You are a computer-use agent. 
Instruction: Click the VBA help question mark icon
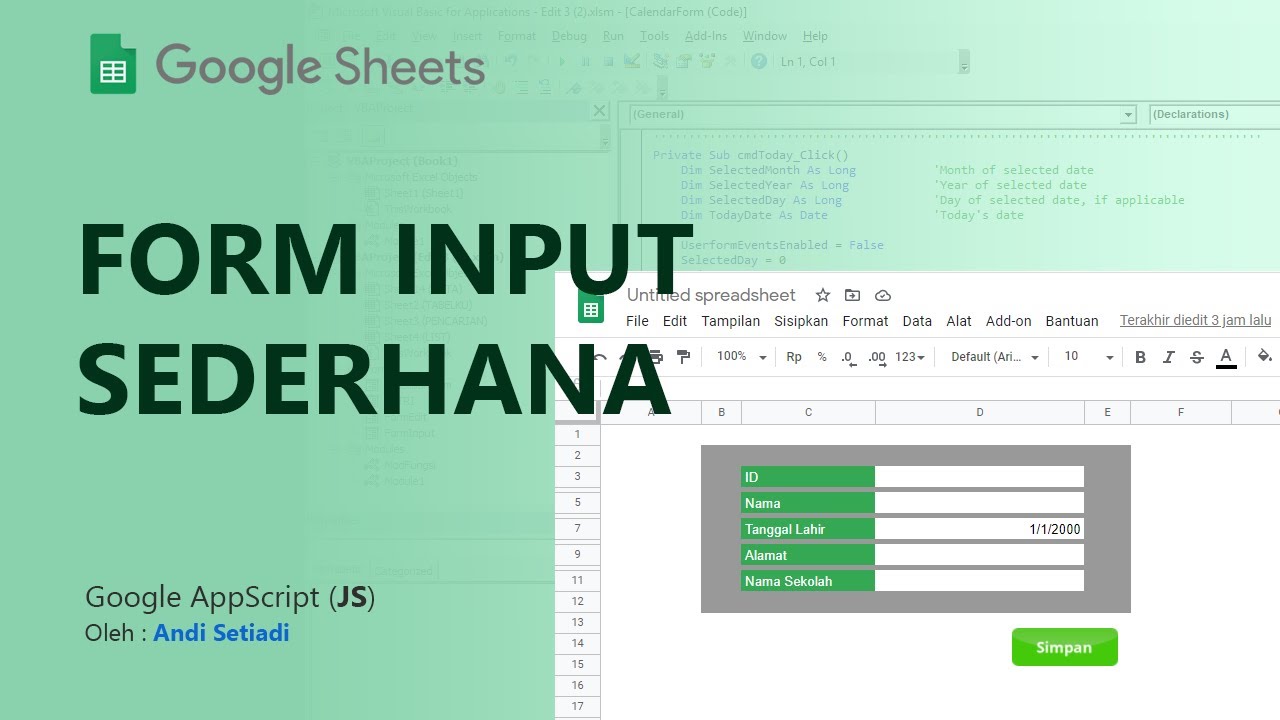(x=759, y=62)
